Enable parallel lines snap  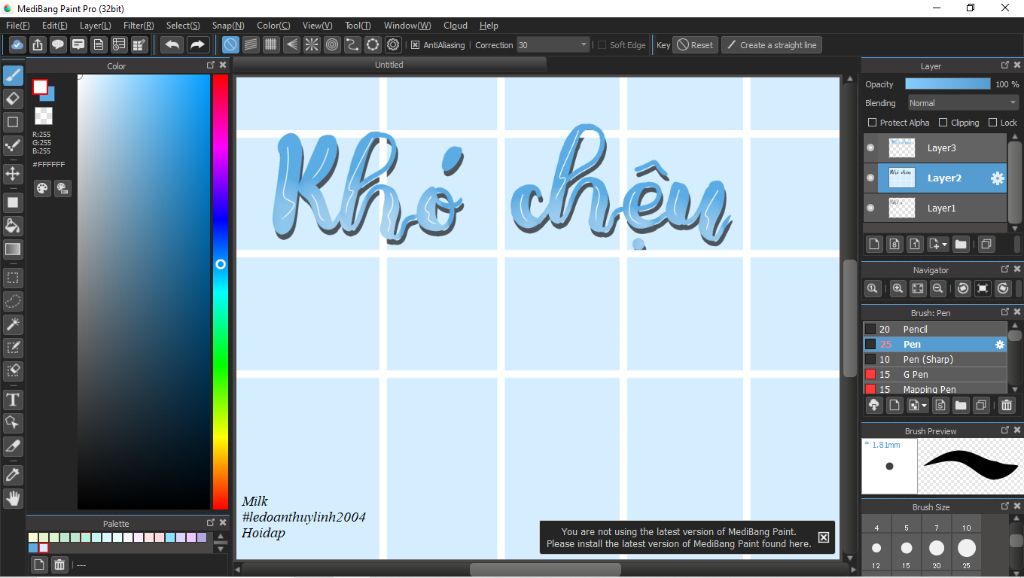[251, 44]
